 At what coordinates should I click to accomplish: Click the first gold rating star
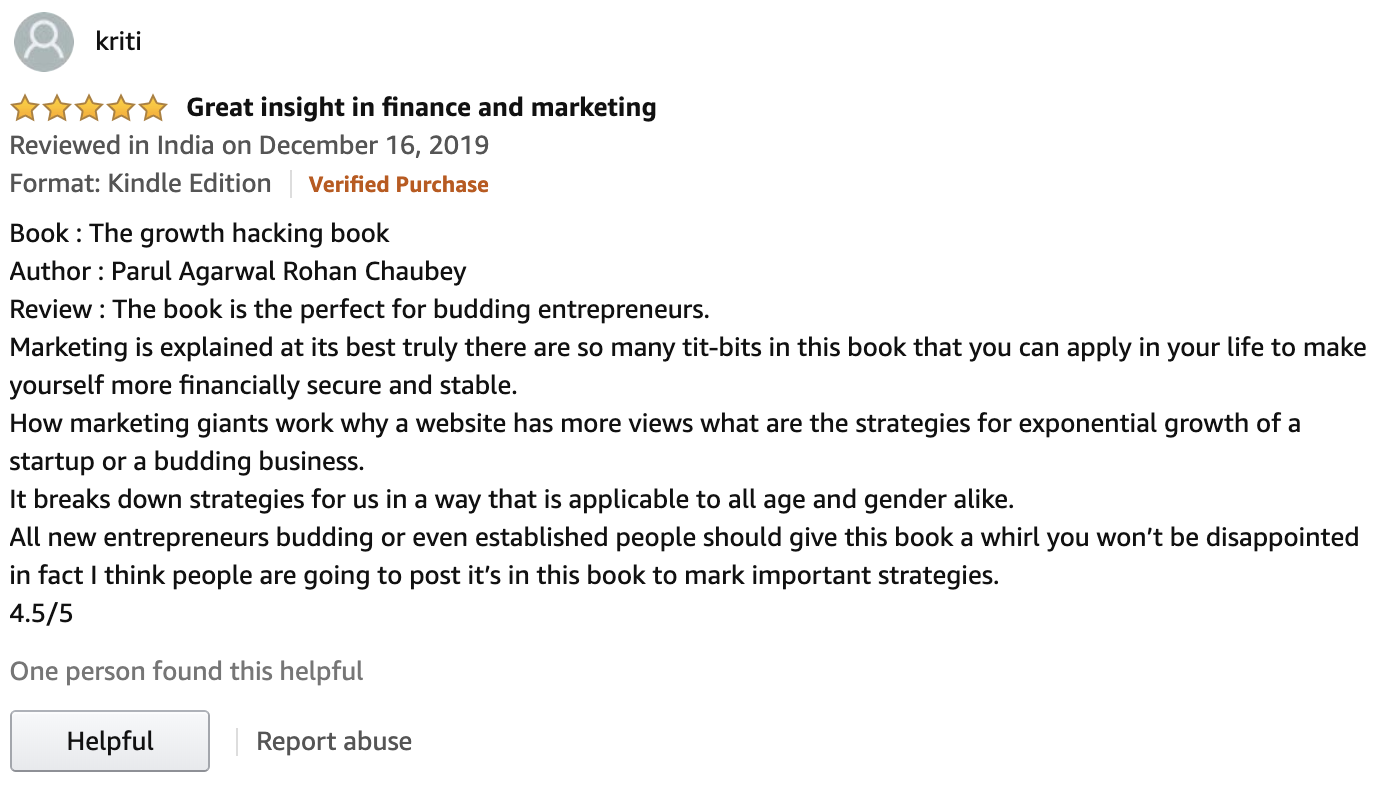click(x=26, y=107)
